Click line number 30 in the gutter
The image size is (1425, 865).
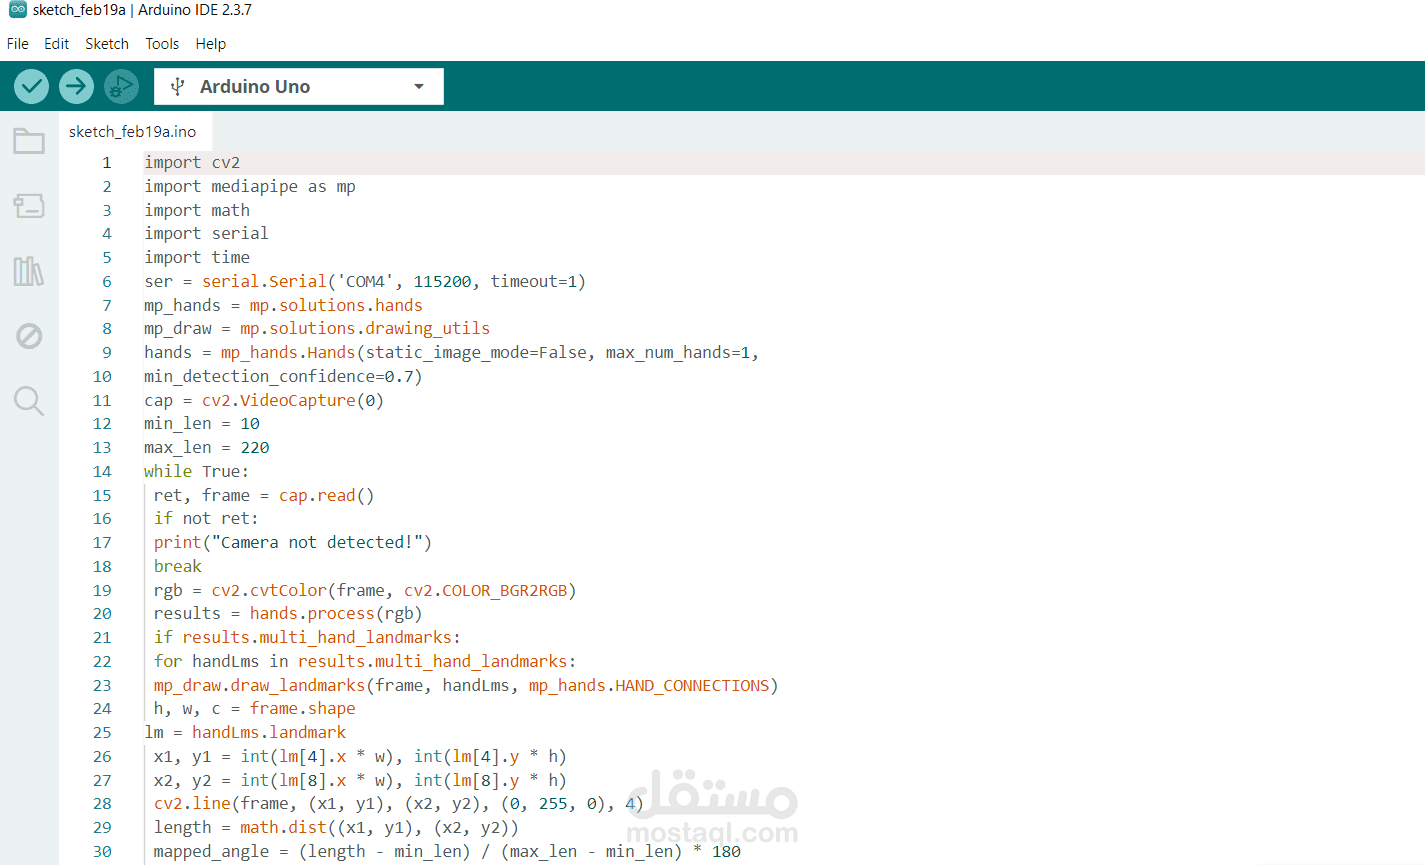click(102, 852)
